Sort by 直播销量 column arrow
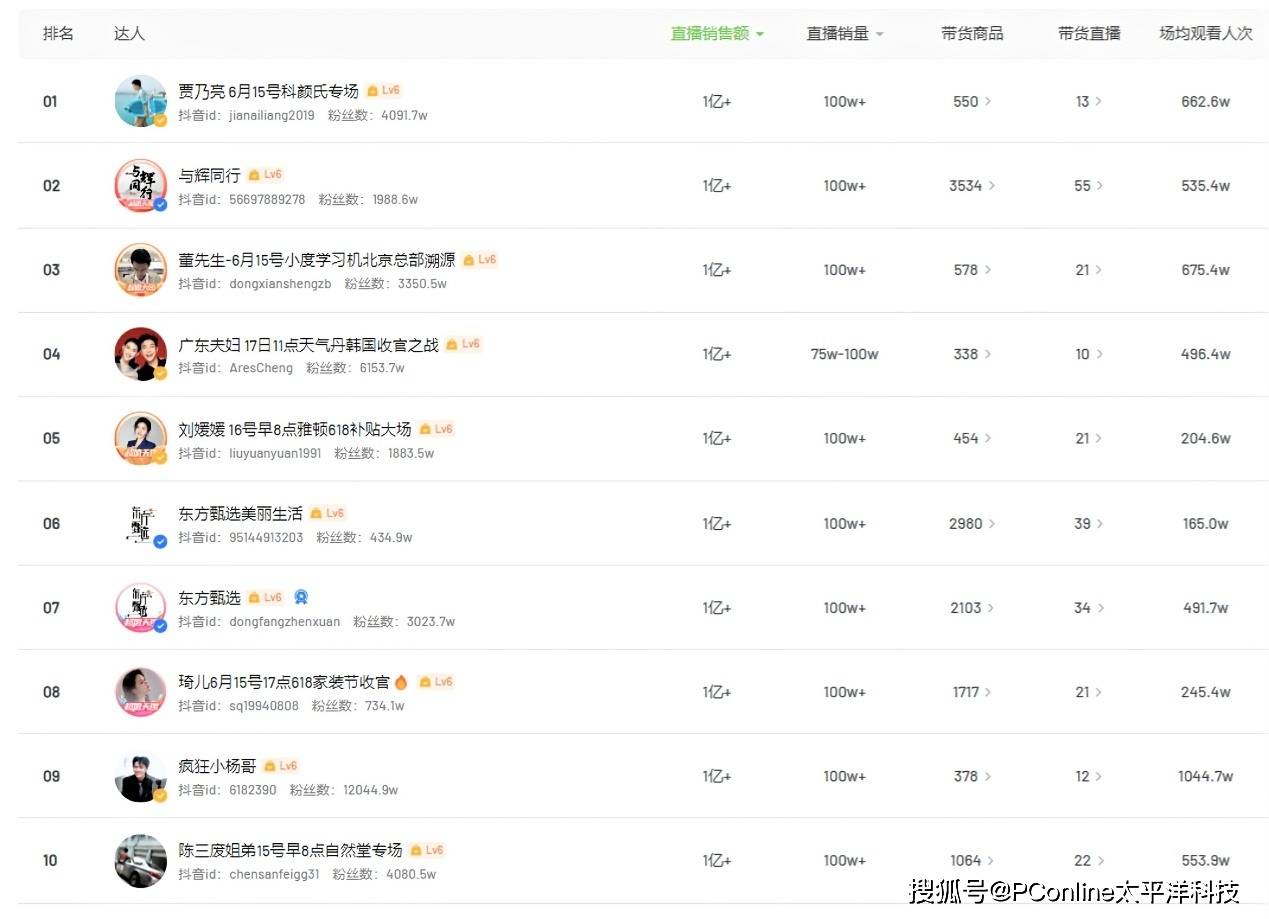 [880, 34]
